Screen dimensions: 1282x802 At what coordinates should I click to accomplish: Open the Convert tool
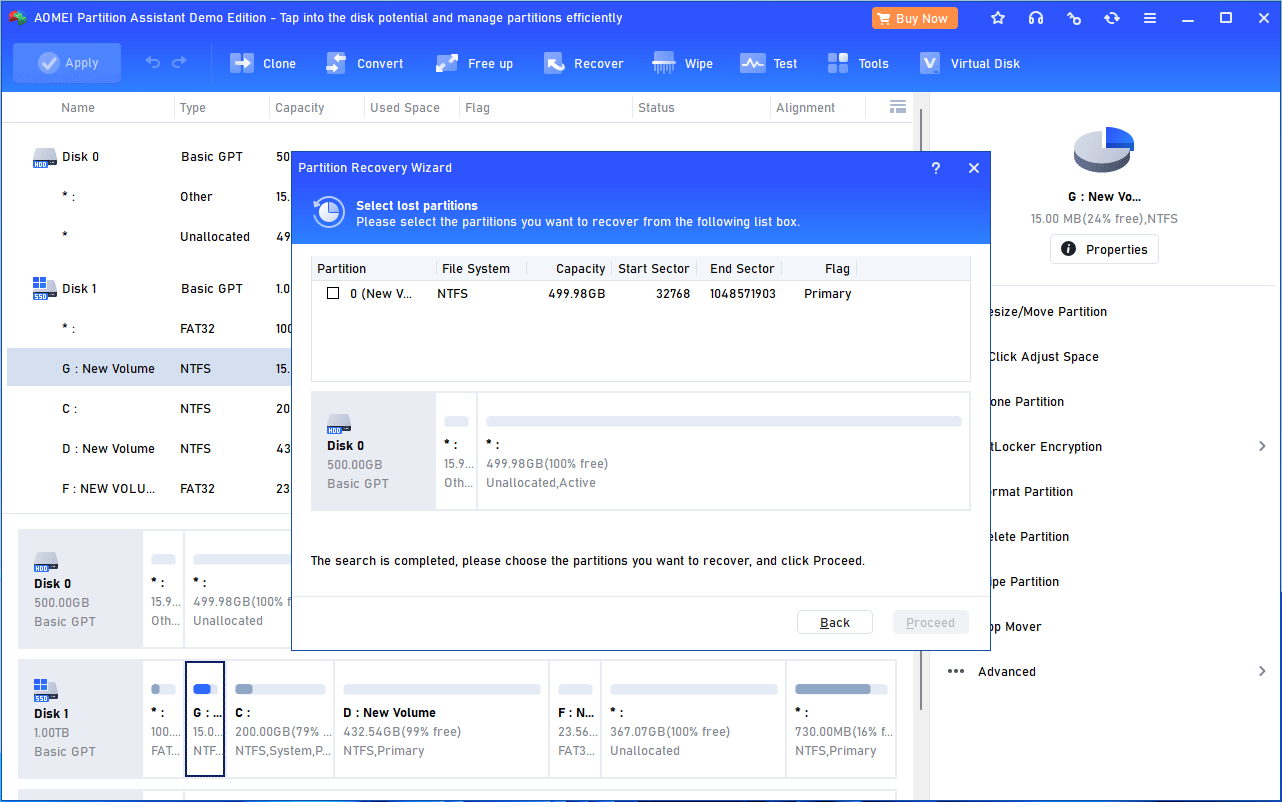[365, 62]
